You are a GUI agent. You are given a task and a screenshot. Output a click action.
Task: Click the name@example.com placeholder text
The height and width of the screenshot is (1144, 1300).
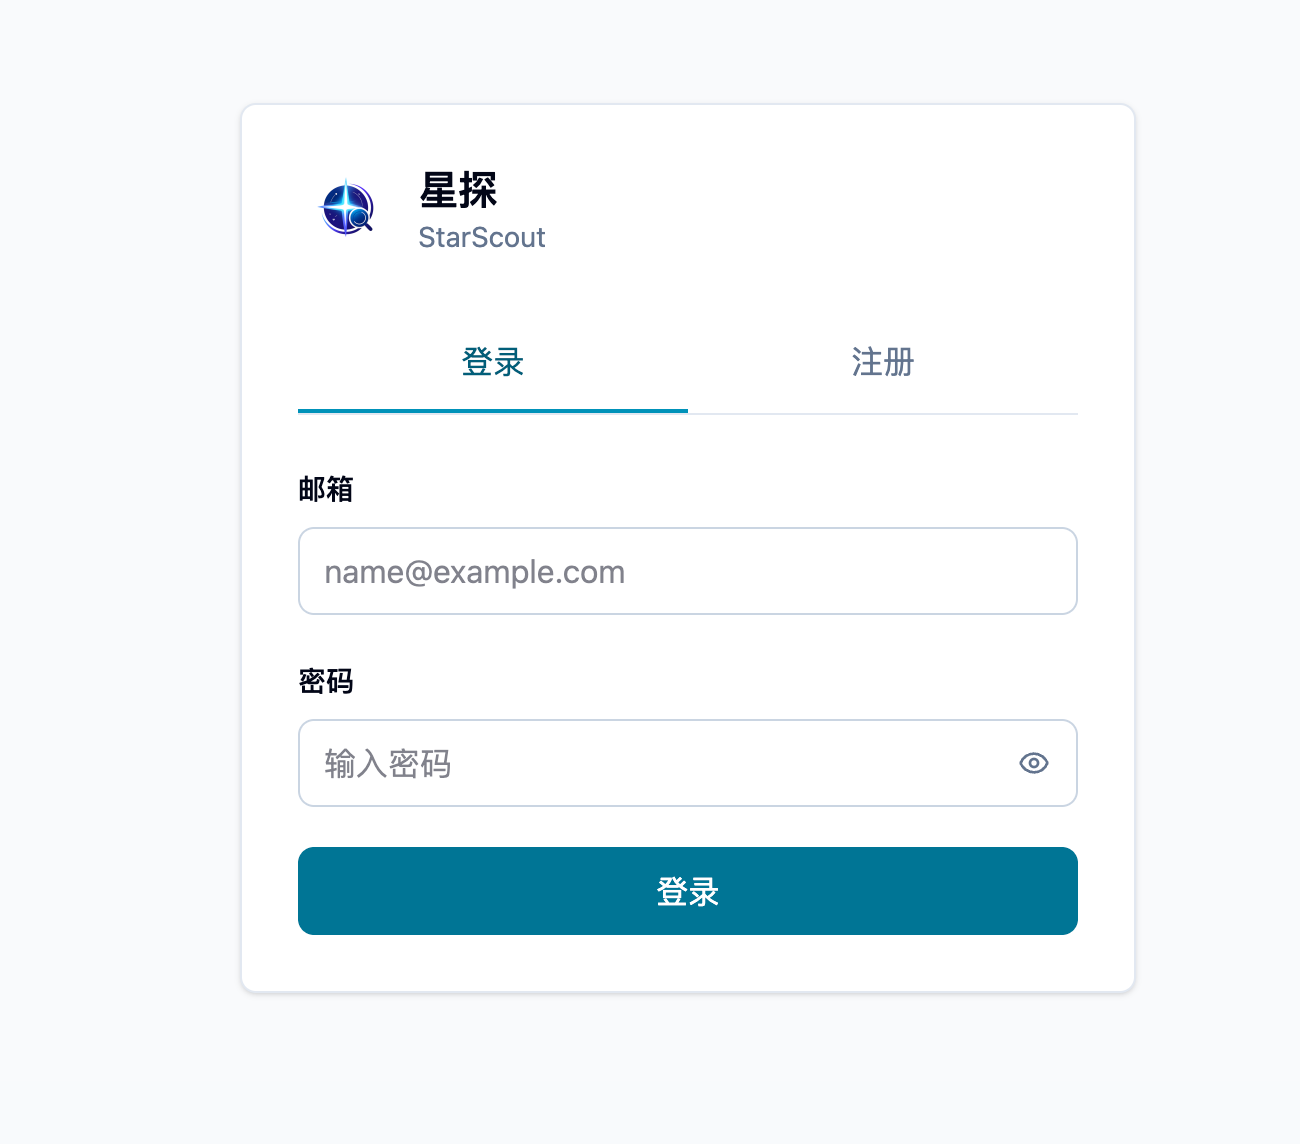click(475, 572)
